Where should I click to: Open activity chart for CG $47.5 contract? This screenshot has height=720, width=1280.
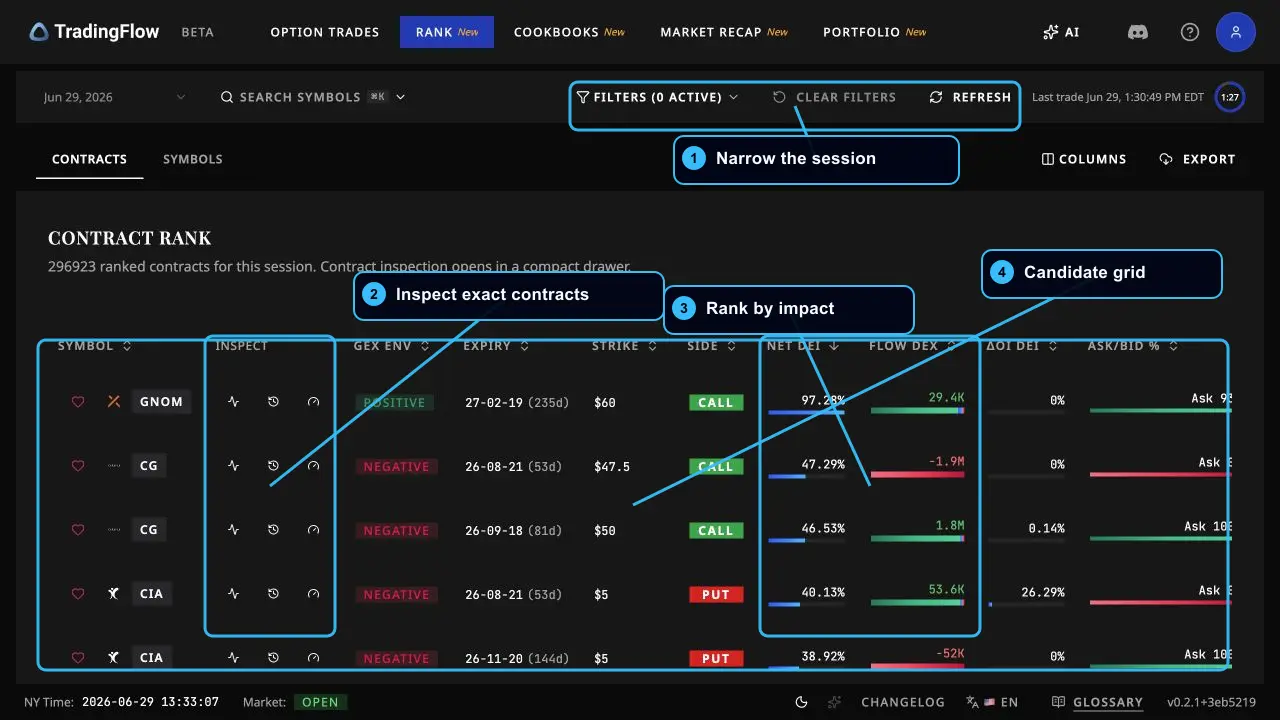tap(234, 466)
